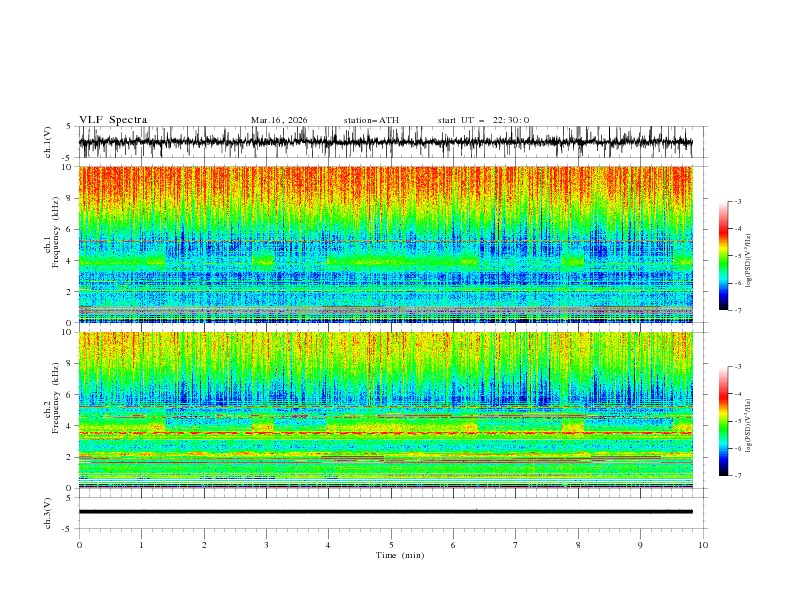Click the "5" volt tick of ch.1 waveform
Viewport: 792px width, 612px height.
[x=70, y=126]
